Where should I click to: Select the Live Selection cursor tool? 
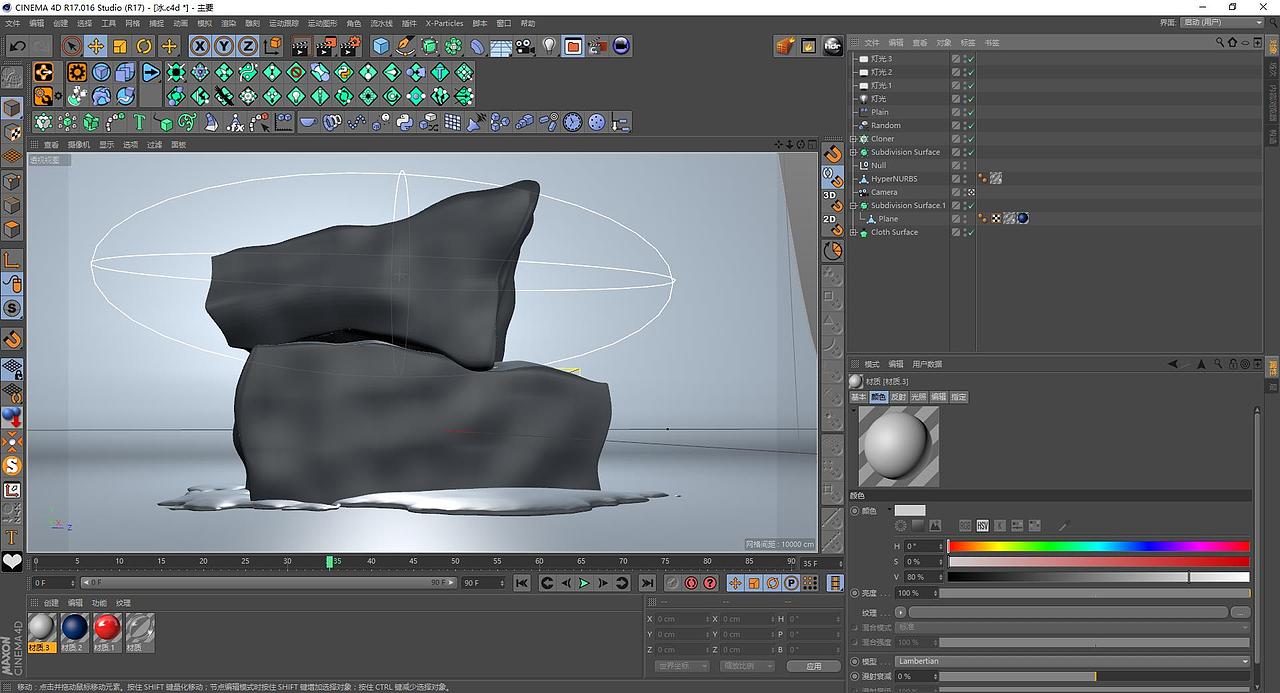click(x=72, y=46)
